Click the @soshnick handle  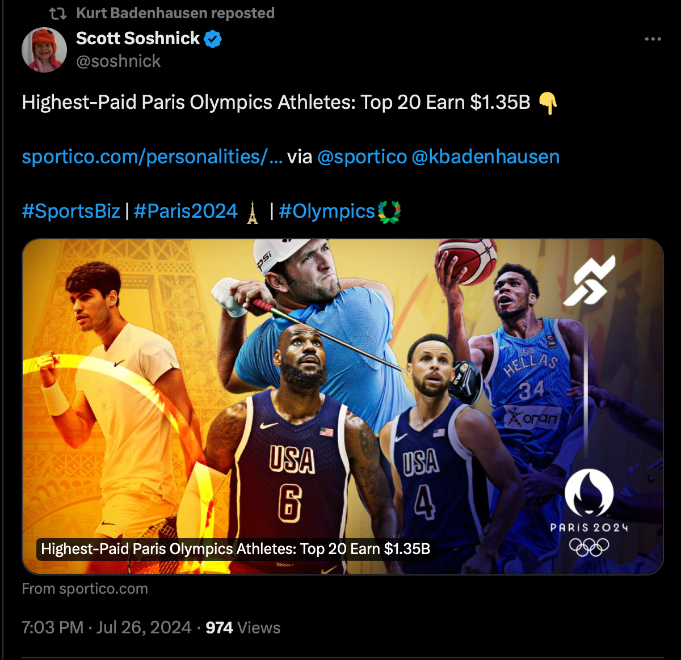pyautogui.click(x=118, y=61)
